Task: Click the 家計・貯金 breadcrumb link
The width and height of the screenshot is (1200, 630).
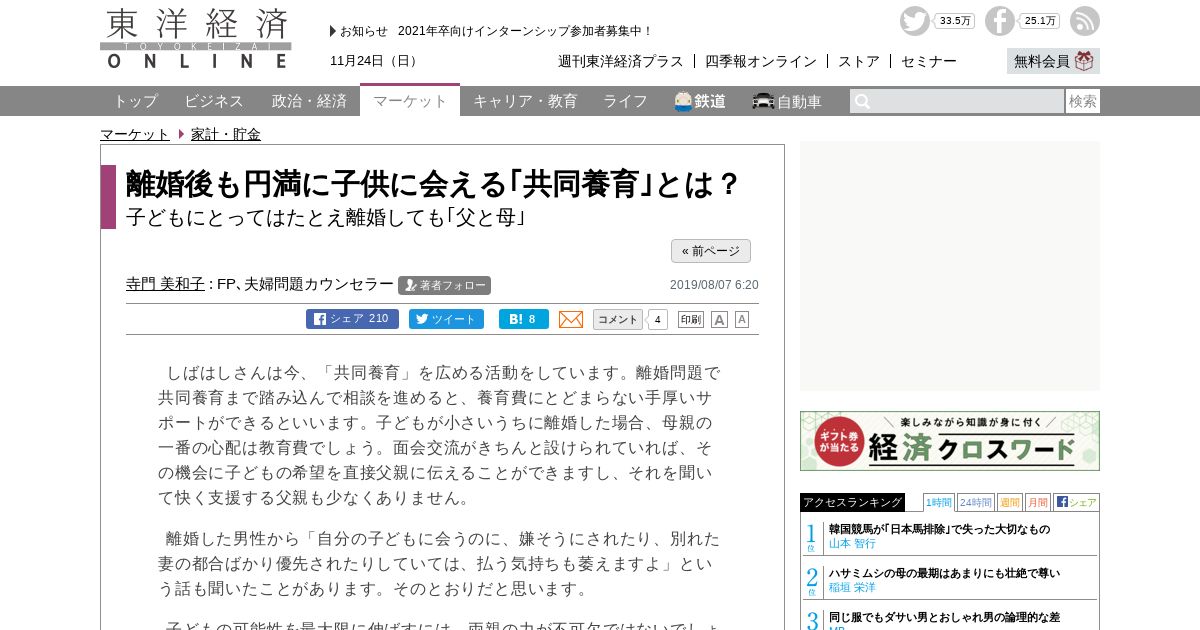Action: pos(226,134)
